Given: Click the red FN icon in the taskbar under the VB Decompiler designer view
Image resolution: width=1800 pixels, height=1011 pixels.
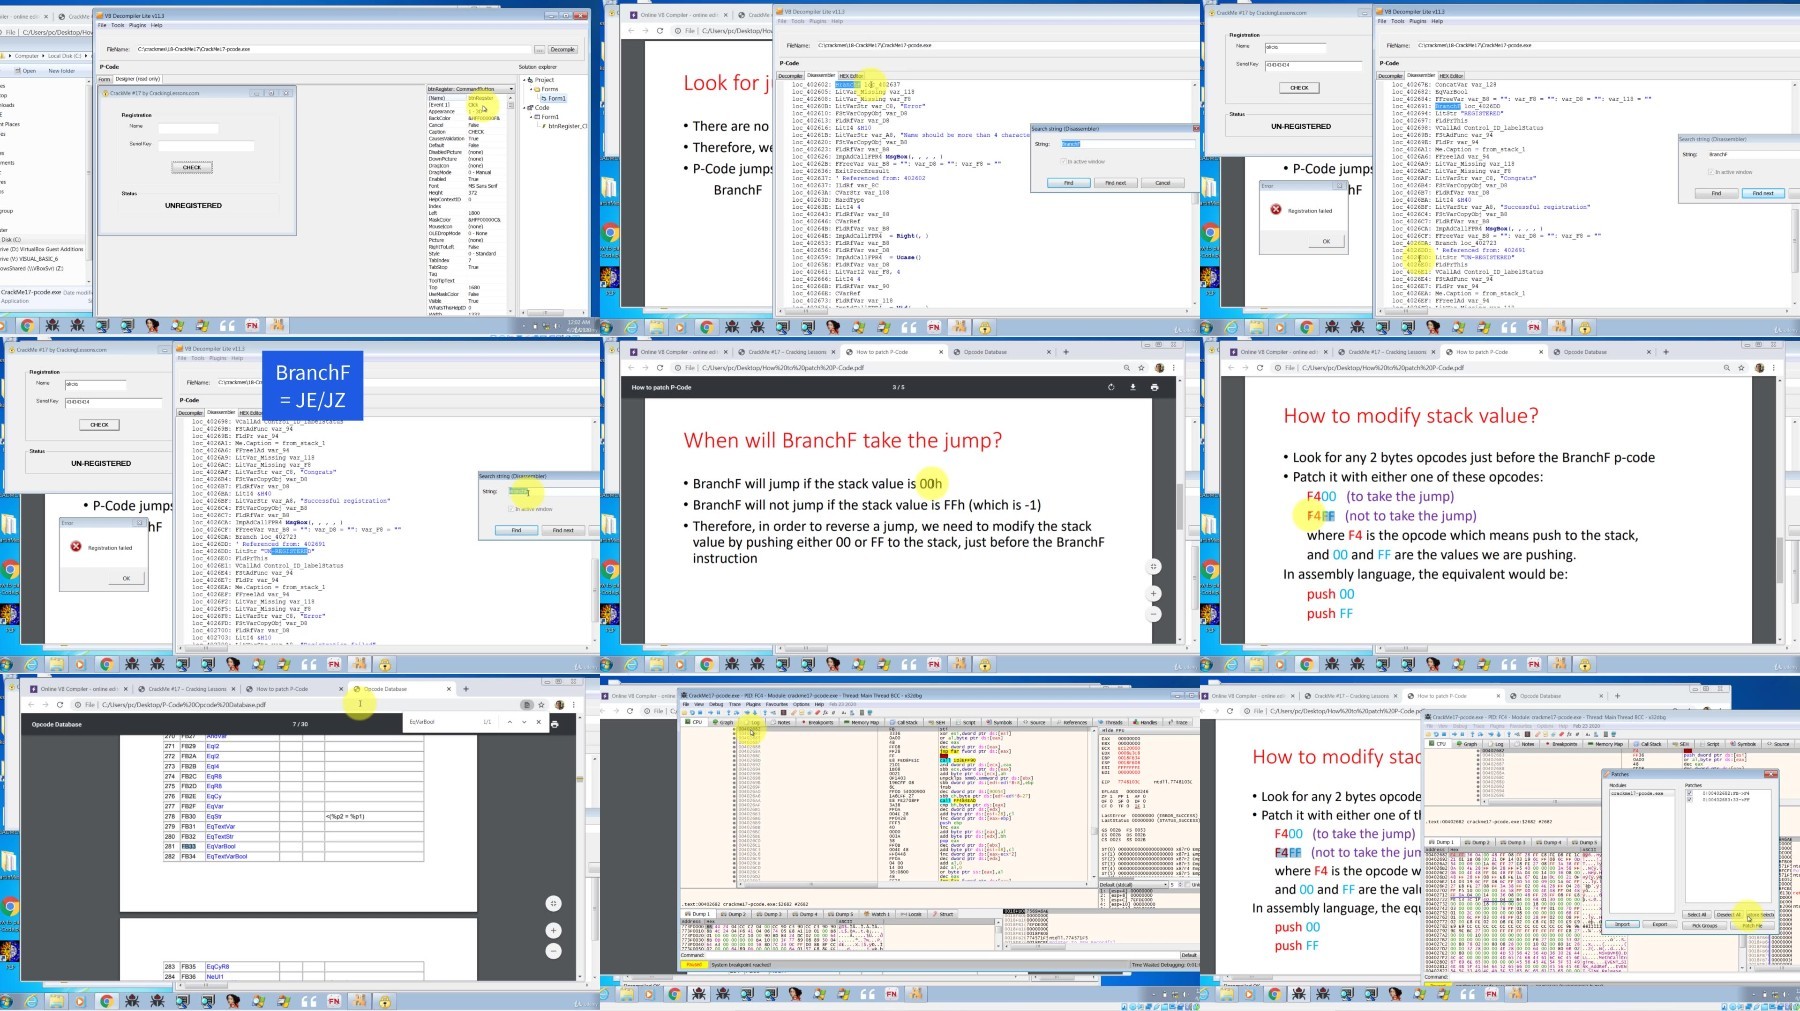Looking at the screenshot, I should 252,326.
